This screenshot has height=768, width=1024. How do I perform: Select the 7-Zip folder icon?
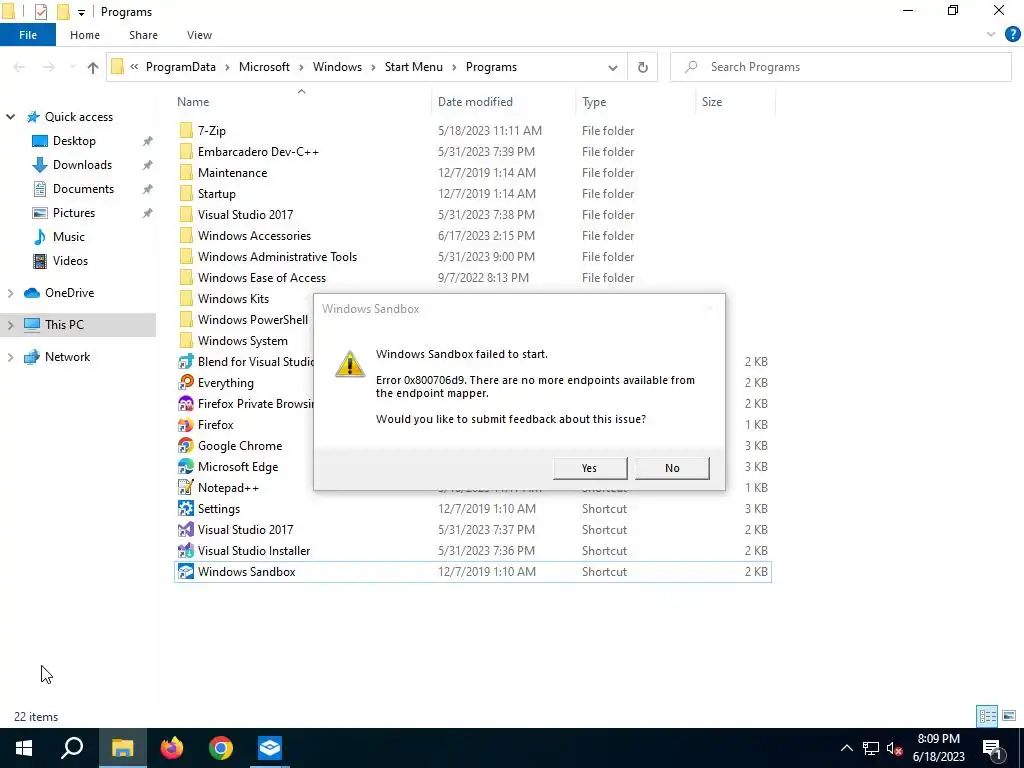(x=186, y=131)
